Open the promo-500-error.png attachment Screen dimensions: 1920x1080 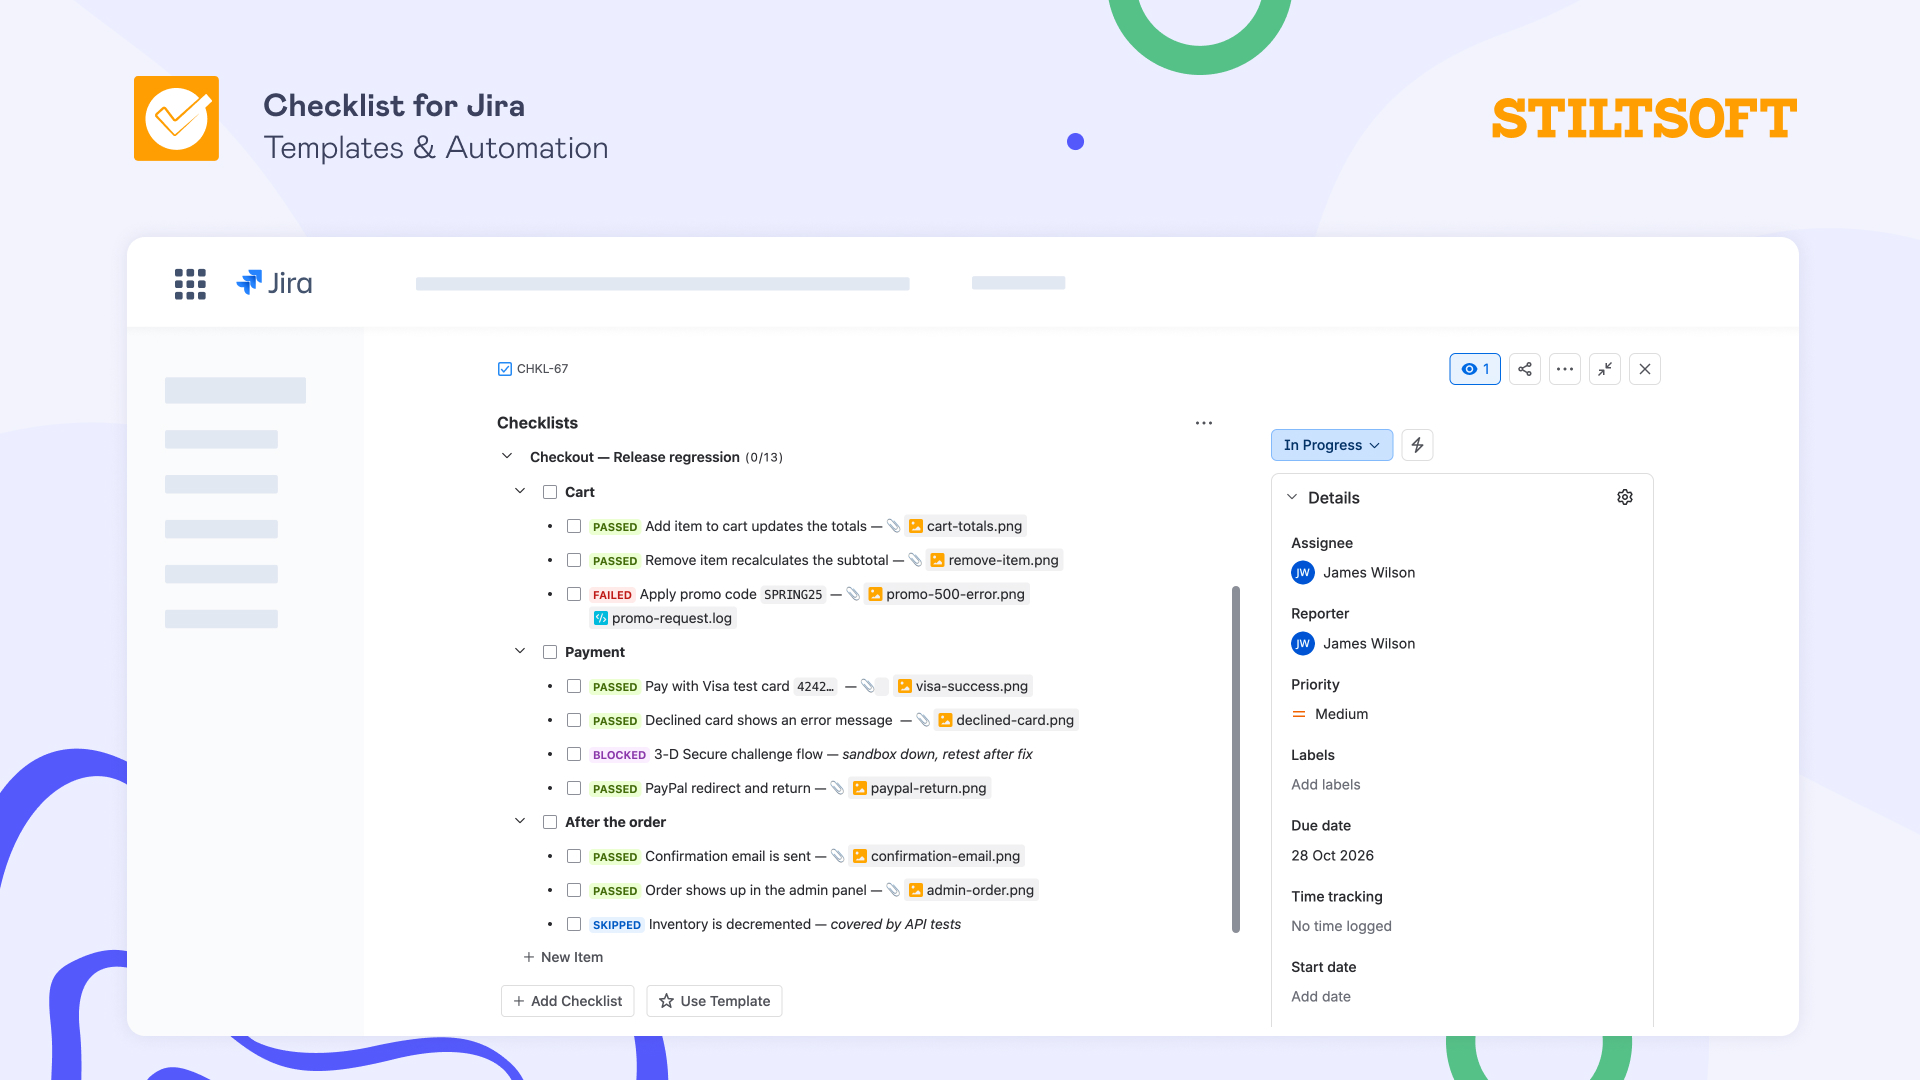946,594
